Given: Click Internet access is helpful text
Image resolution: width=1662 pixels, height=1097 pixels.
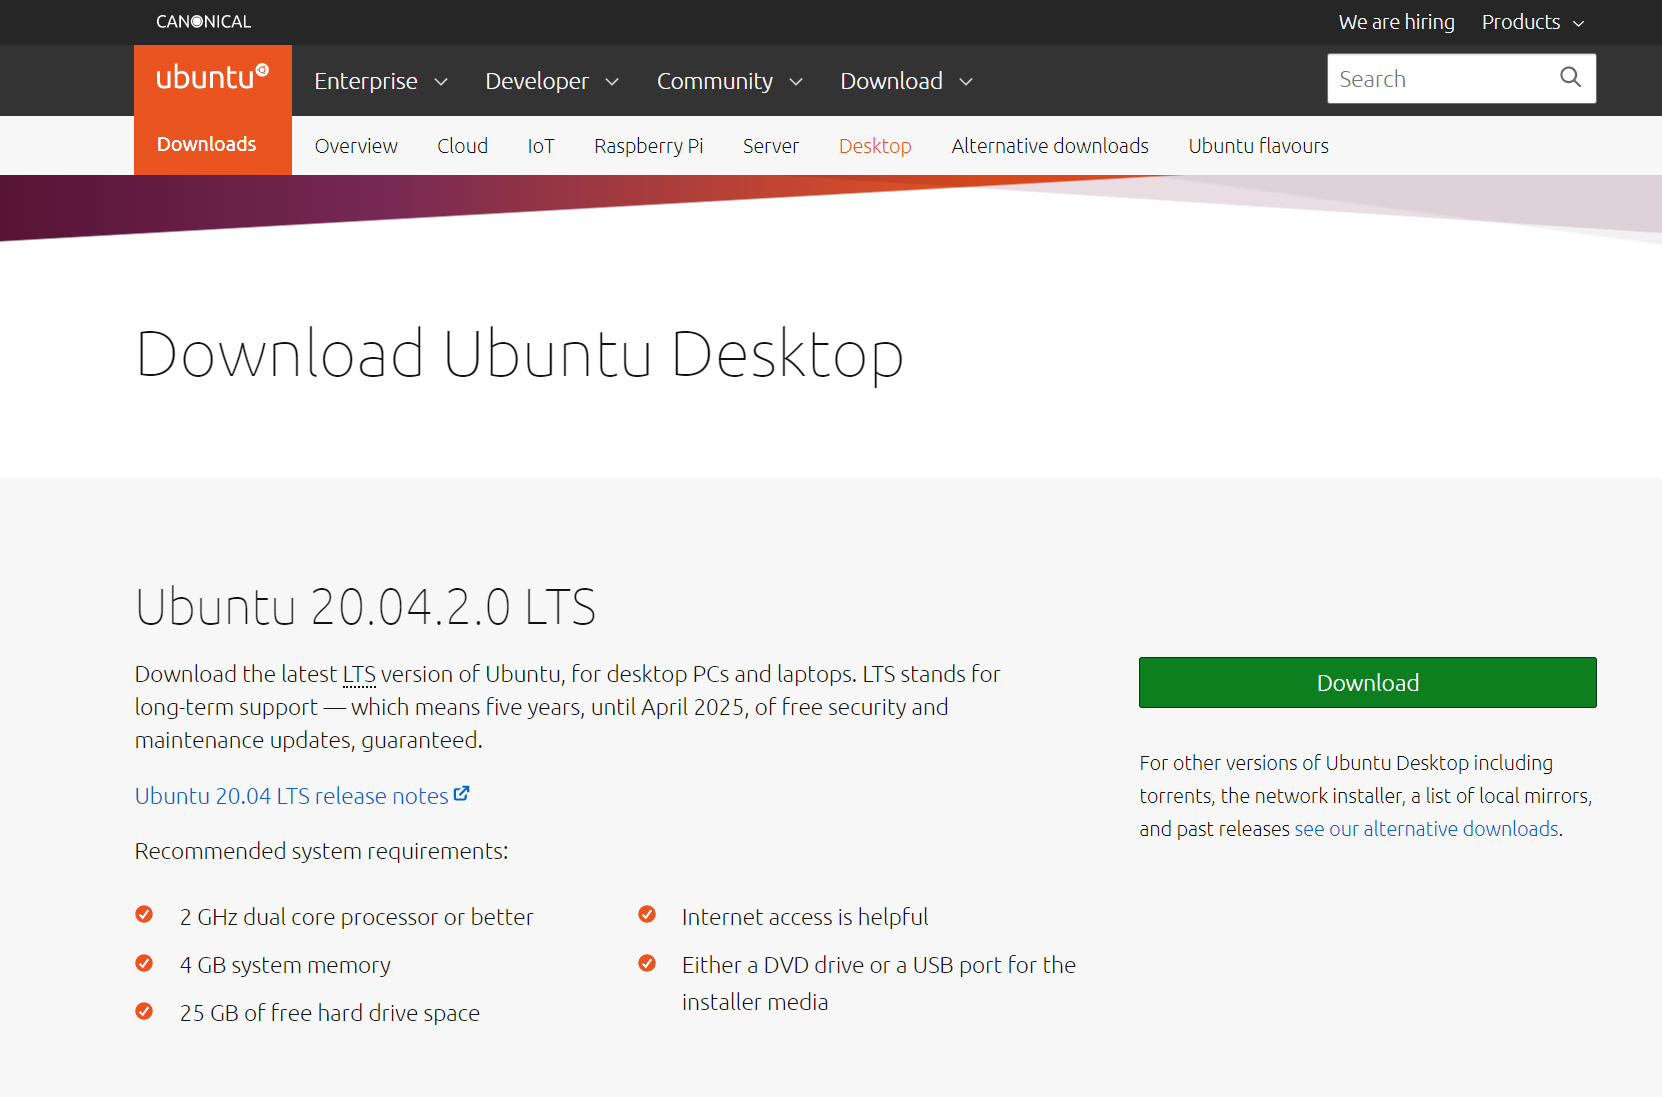Looking at the screenshot, I should tap(804, 917).
